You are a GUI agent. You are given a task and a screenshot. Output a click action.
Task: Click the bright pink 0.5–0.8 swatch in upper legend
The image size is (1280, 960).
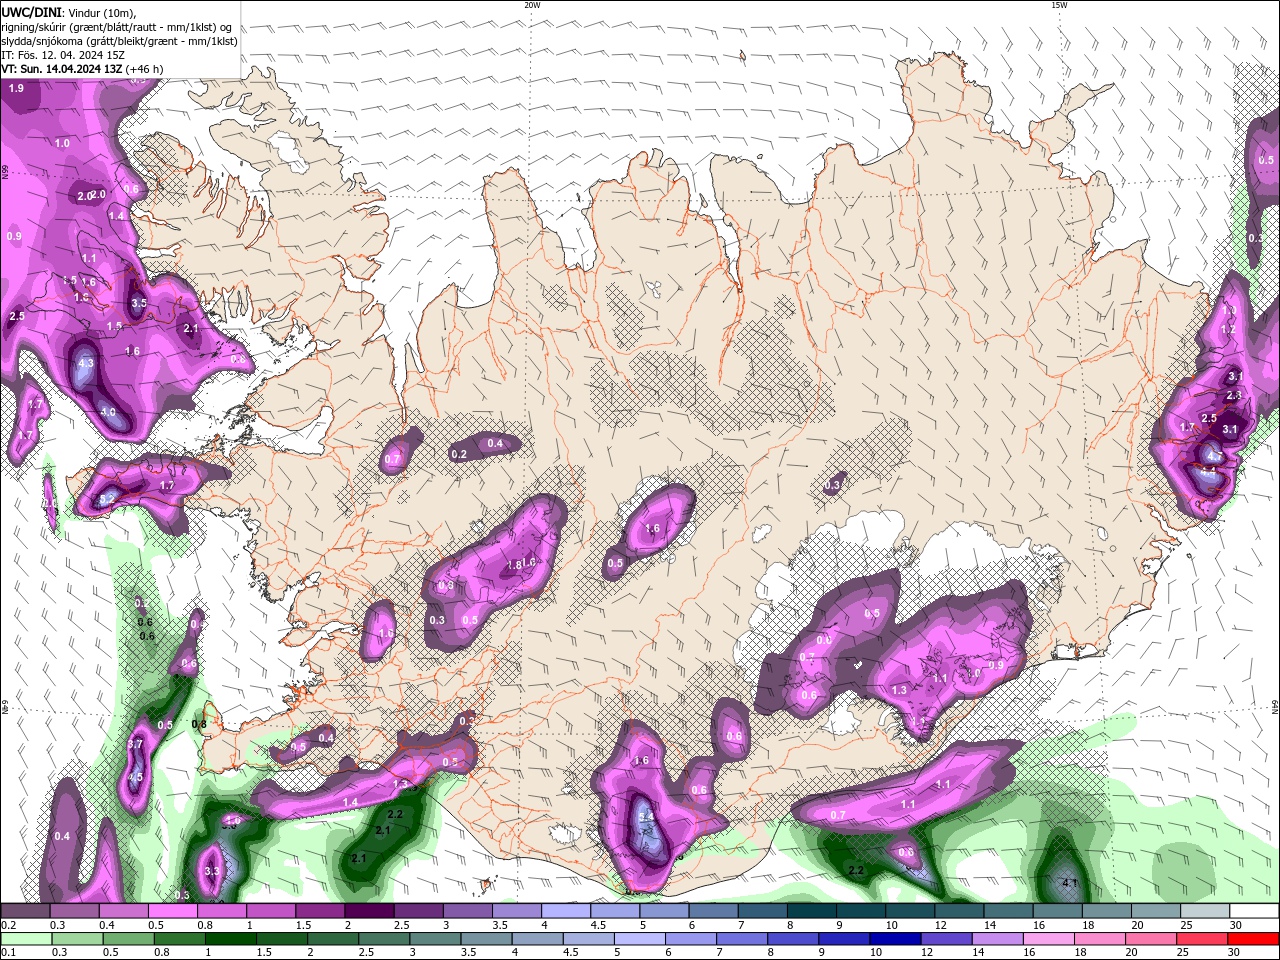pos(172,911)
